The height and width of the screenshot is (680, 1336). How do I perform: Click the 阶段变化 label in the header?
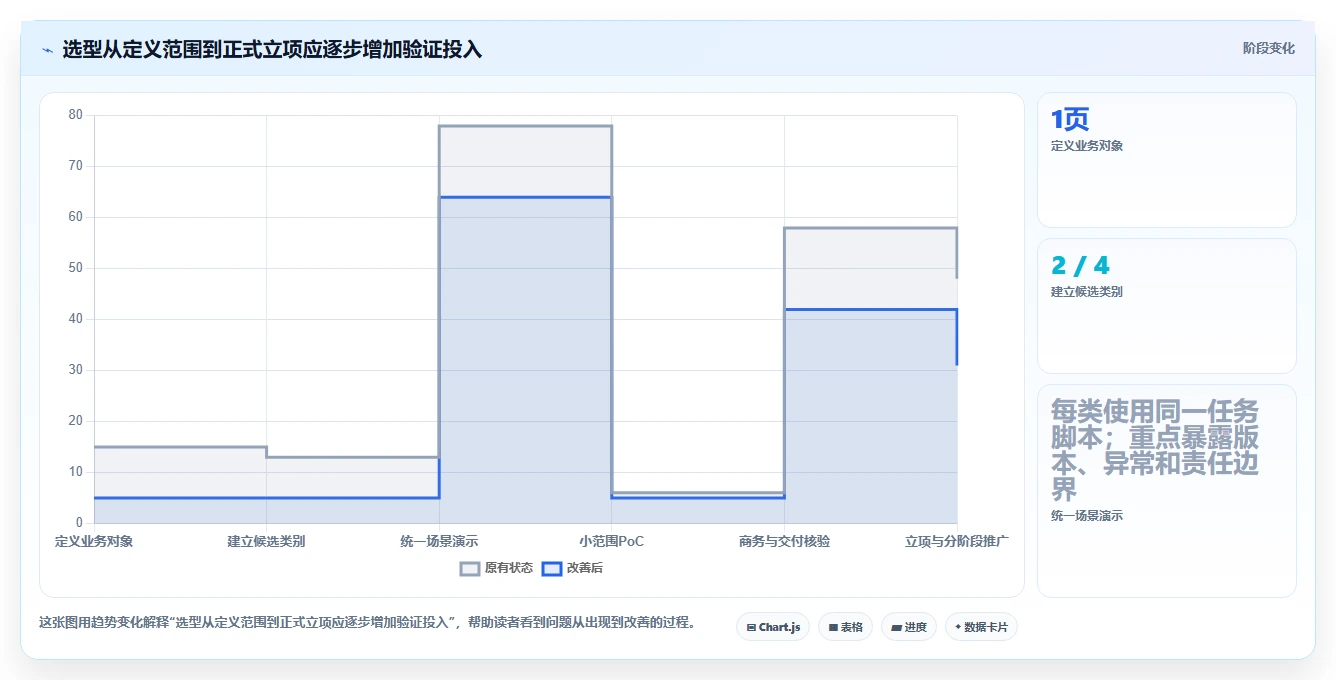[1268, 48]
